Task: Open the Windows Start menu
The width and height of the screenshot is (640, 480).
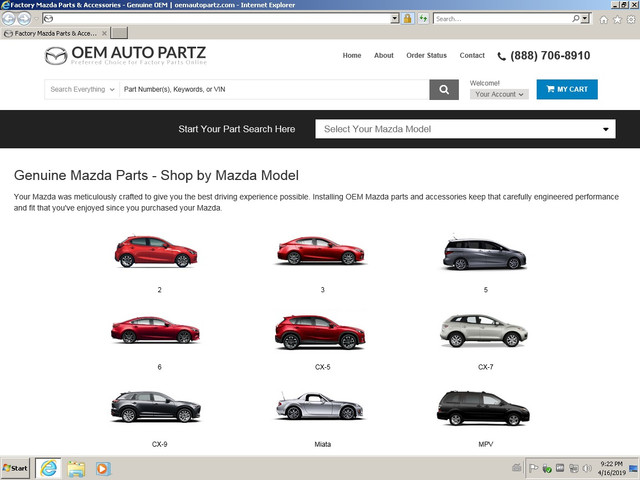Action: coord(15,468)
